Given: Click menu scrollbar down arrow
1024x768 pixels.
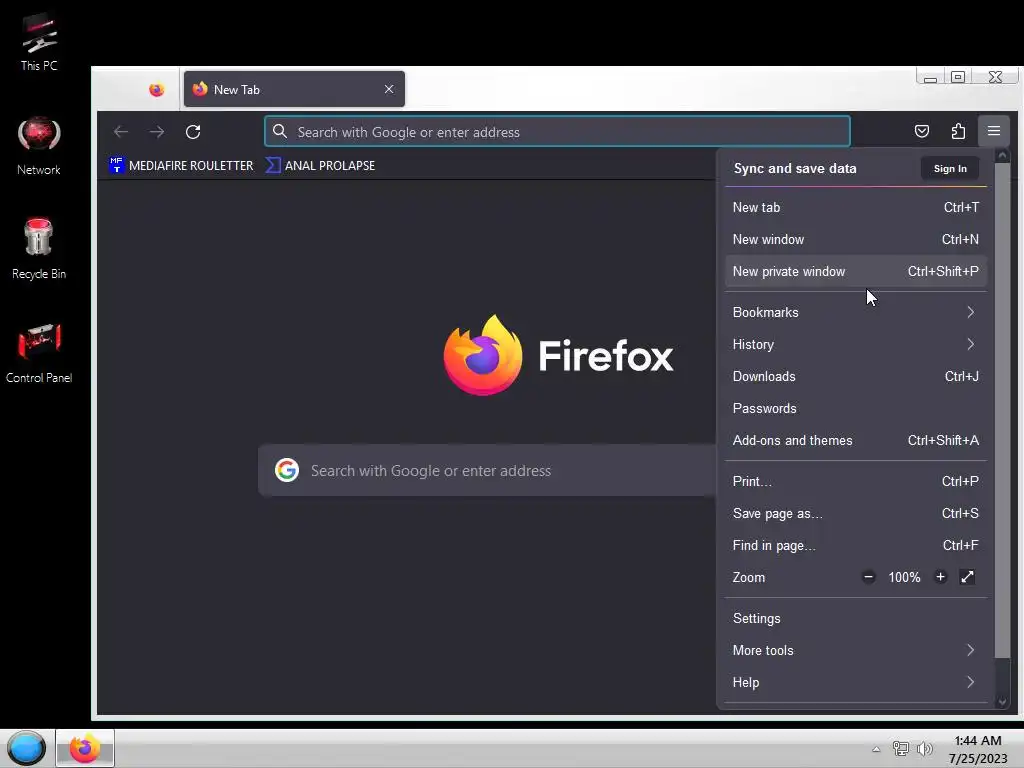Looking at the screenshot, I should 1002,701.
